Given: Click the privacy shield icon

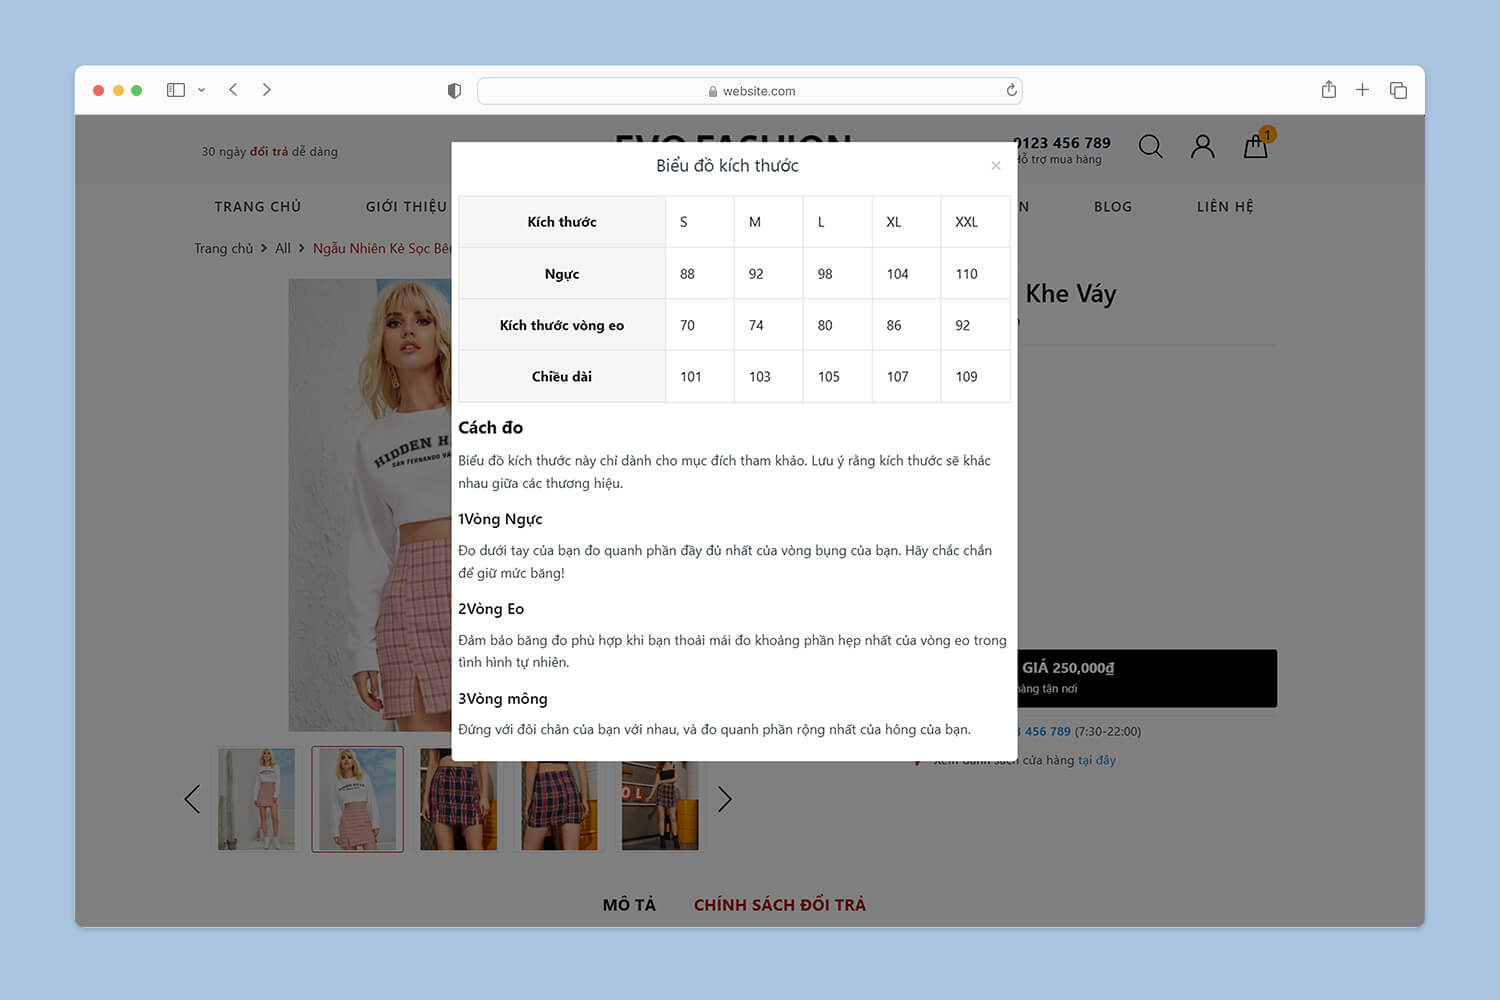Looking at the screenshot, I should click(454, 91).
